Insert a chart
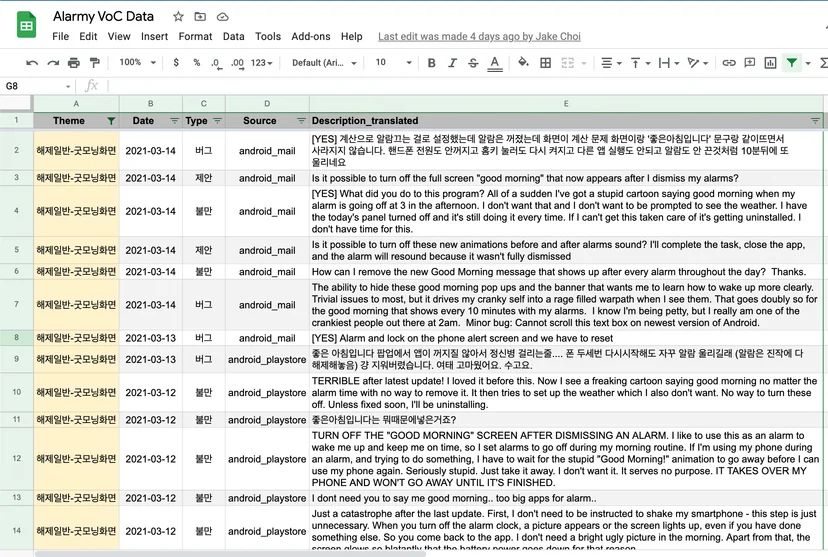This screenshot has width=828, height=557. [x=770, y=63]
